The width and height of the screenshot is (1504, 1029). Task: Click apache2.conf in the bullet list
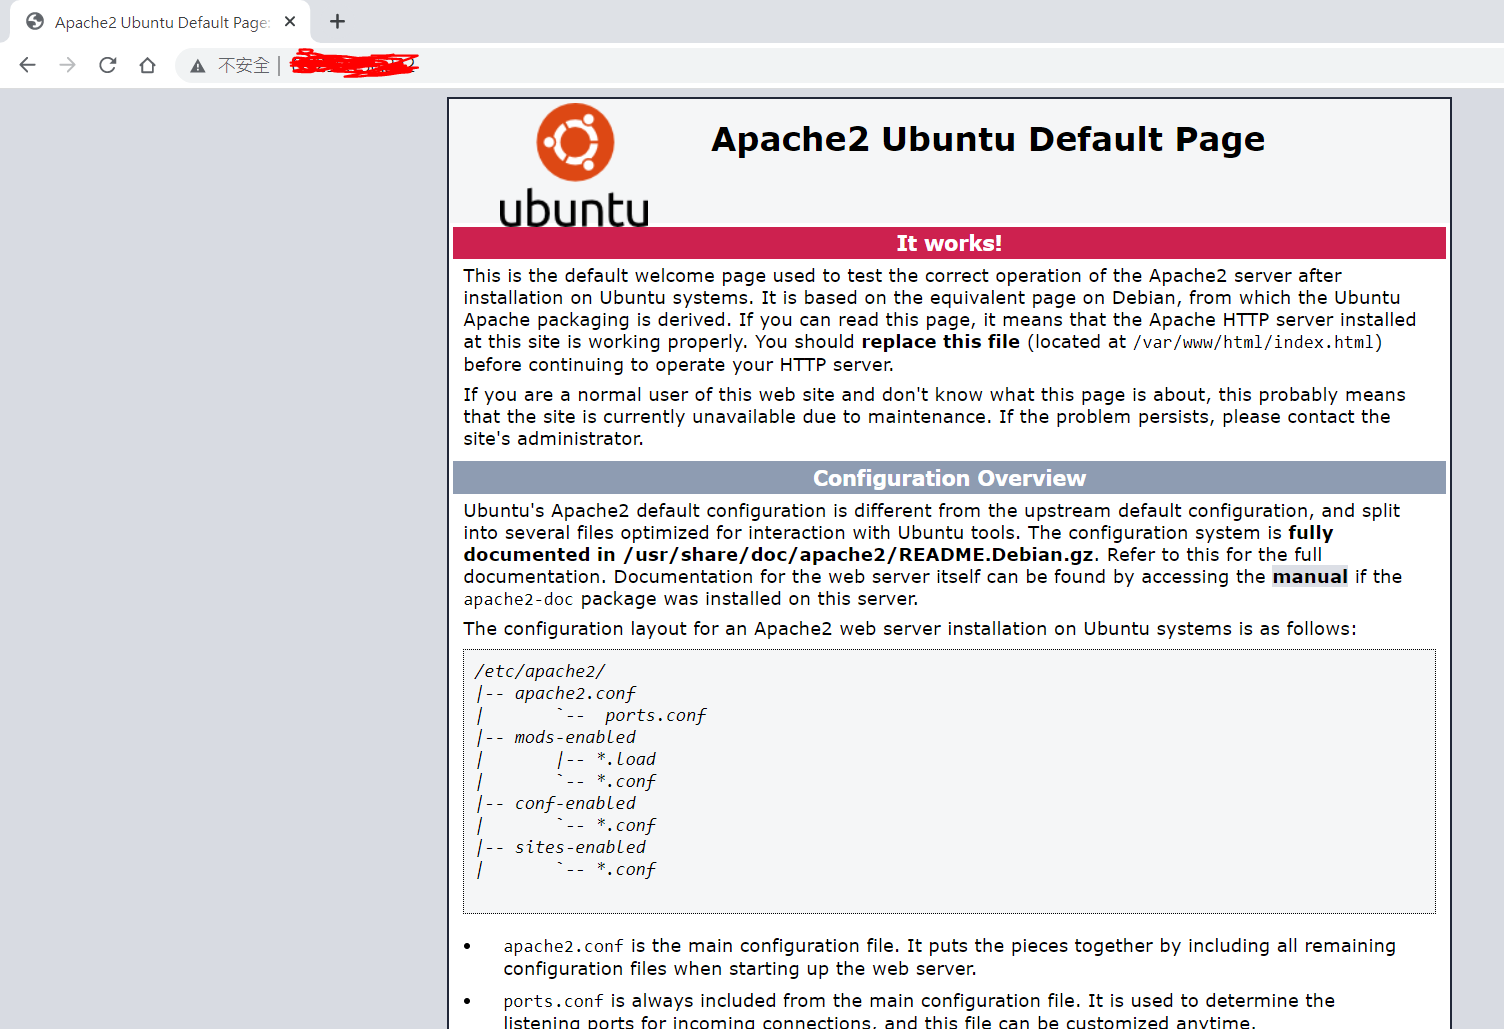click(563, 947)
